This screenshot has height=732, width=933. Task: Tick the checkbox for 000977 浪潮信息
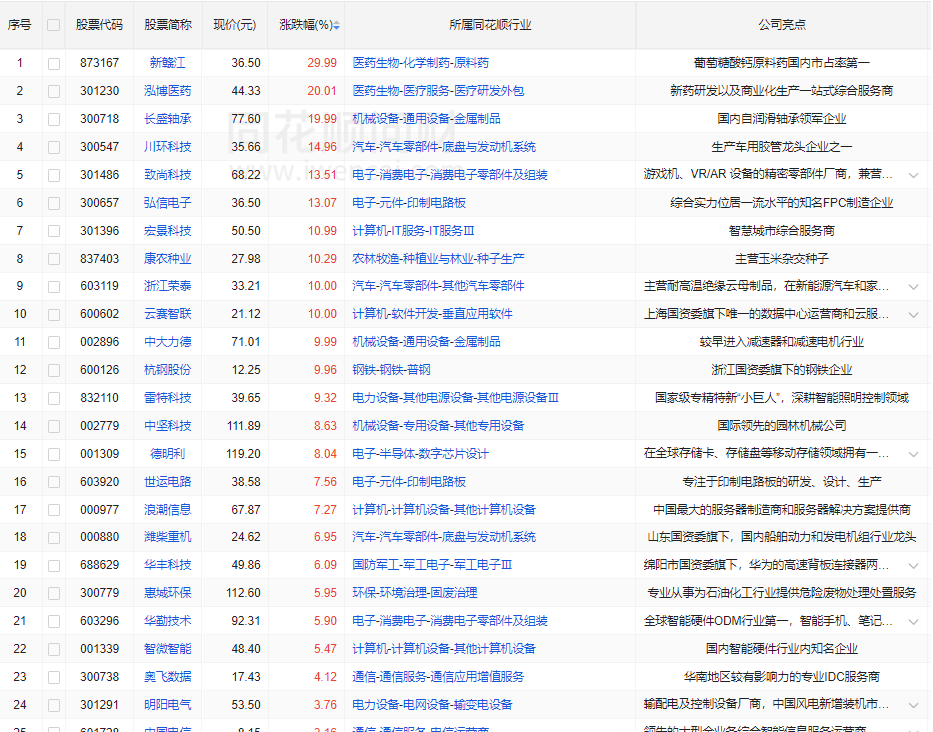click(54, 511)
